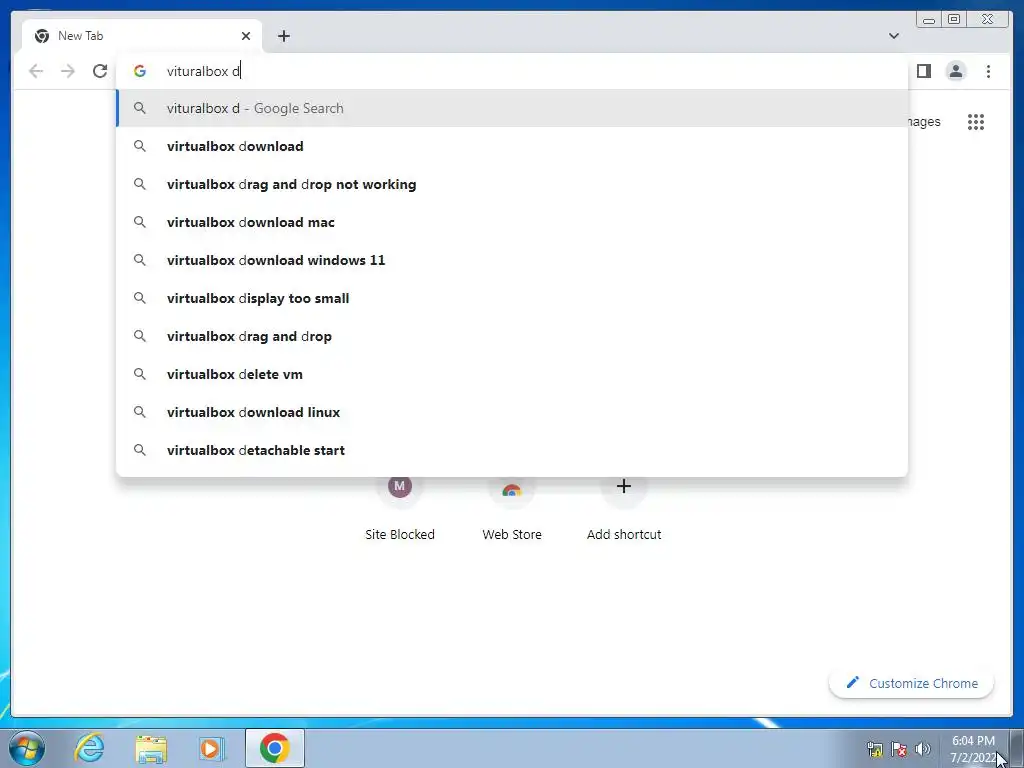Click the Customize Chrome button
The image size is (1024, 768).
[911, 683]
